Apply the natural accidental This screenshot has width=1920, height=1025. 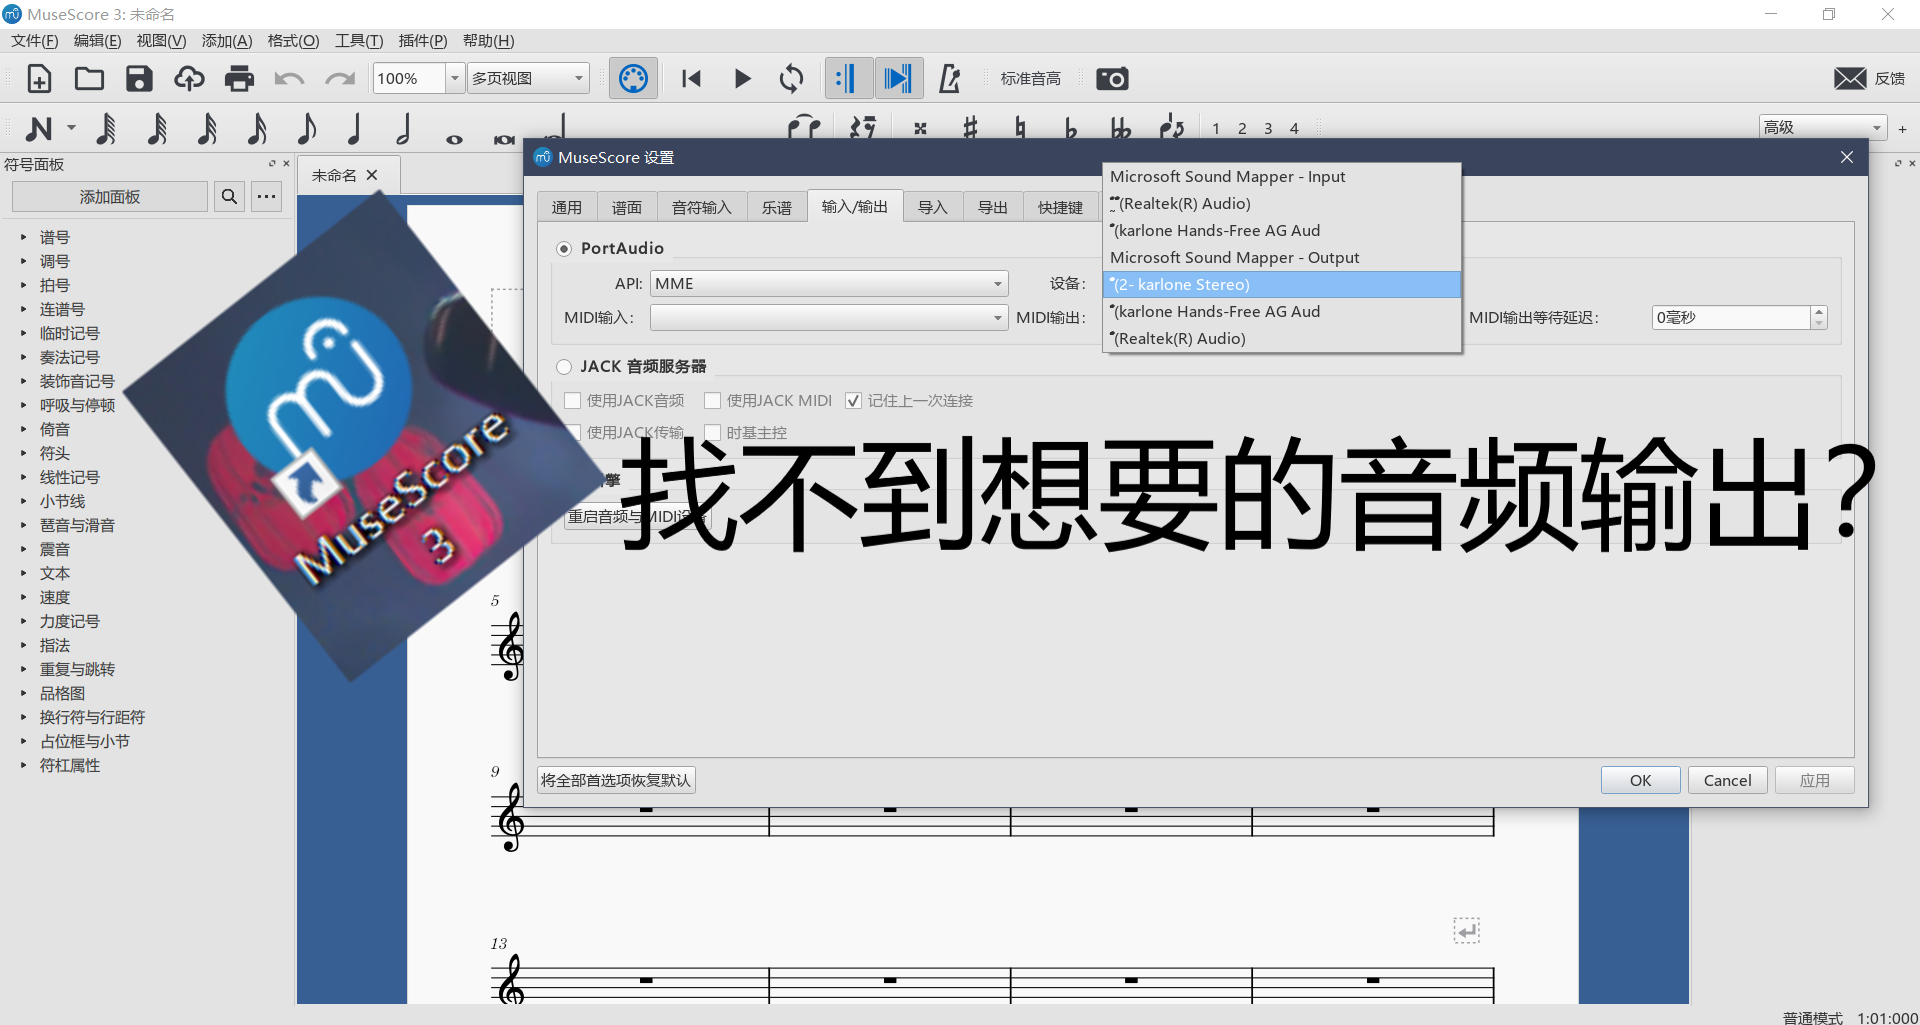point(1020,128)
